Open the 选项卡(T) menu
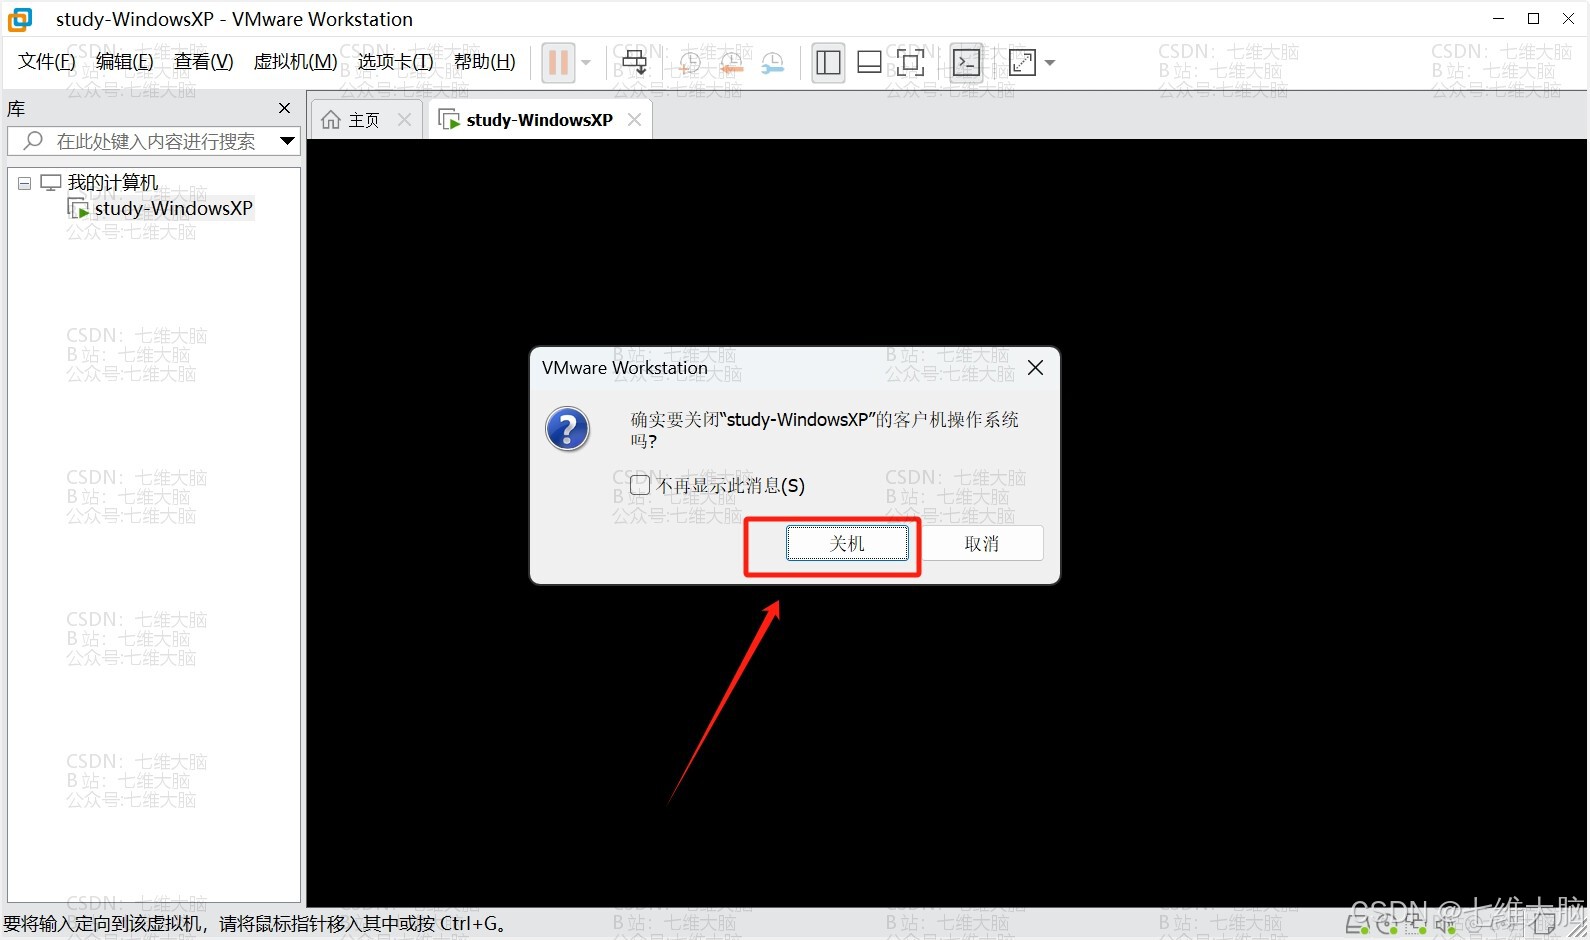This screenshot has width=1590, height=940. [396, 62]
